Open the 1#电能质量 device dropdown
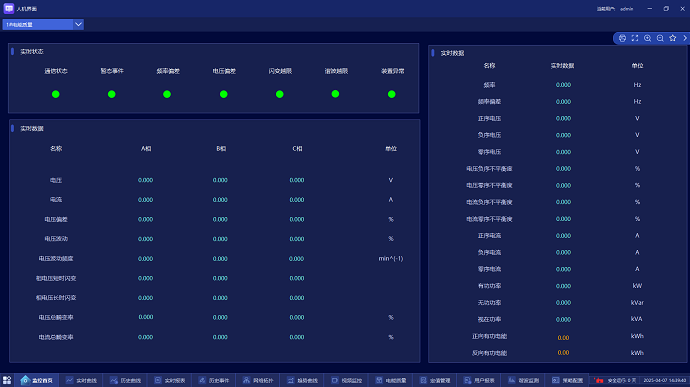This screenshot has width=690, height=387. coord(43,25)
